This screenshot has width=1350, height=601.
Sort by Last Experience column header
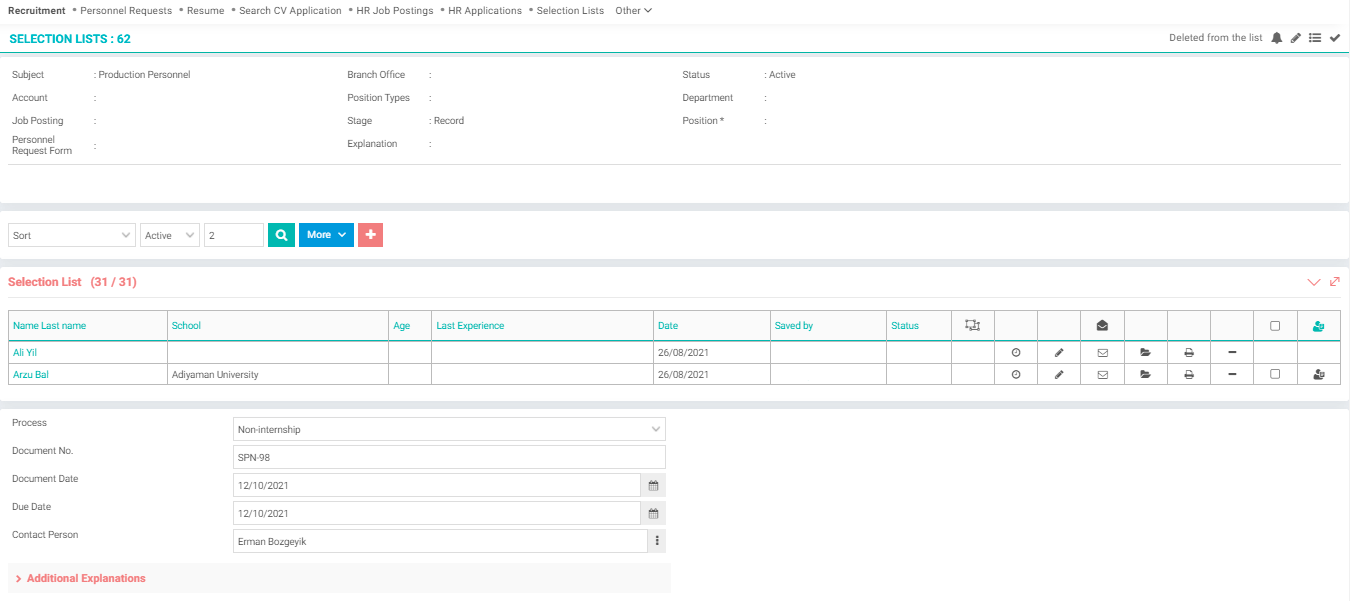coord(470,325)
